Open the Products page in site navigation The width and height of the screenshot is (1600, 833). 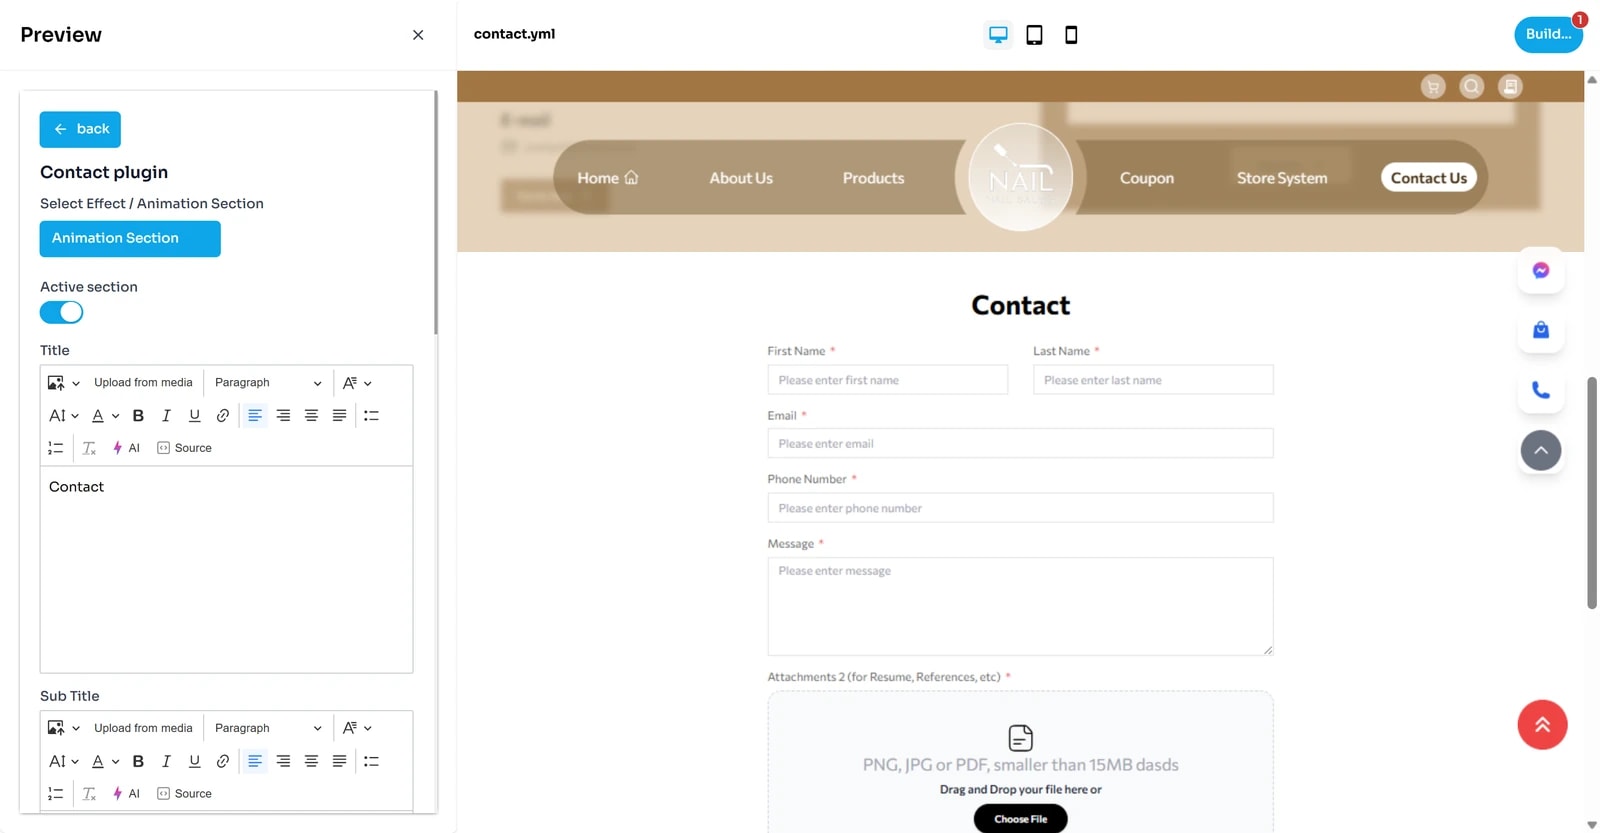[x=873, y=178]
